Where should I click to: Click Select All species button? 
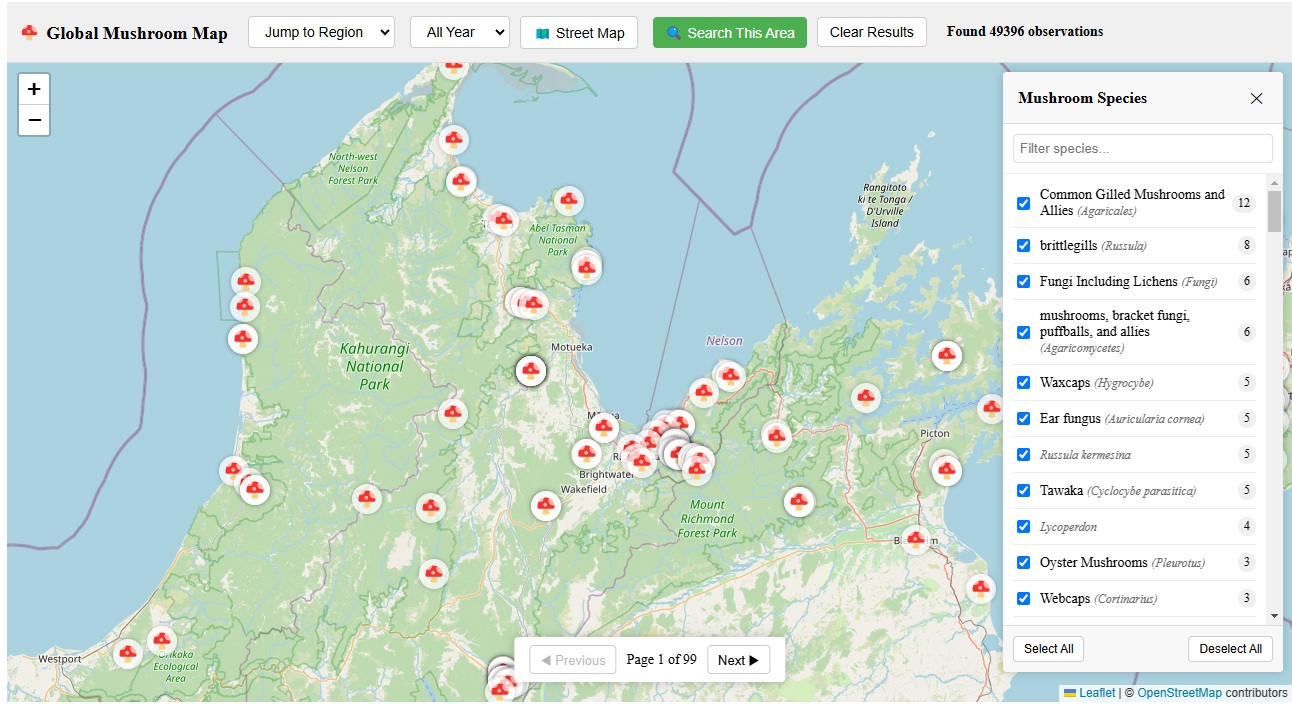coord(1048,649)
